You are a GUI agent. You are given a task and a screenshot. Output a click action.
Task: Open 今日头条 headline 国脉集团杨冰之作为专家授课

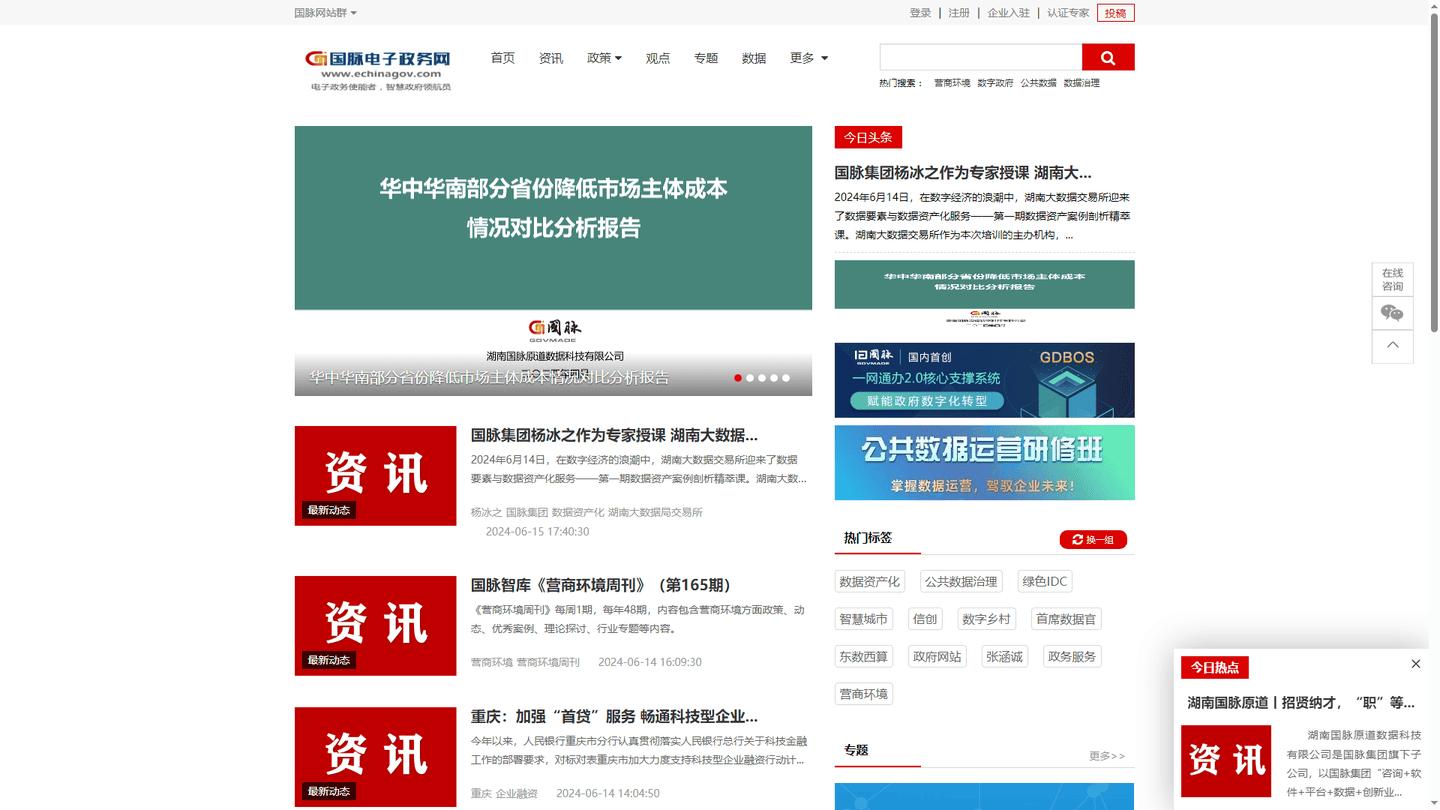(963, 173)
